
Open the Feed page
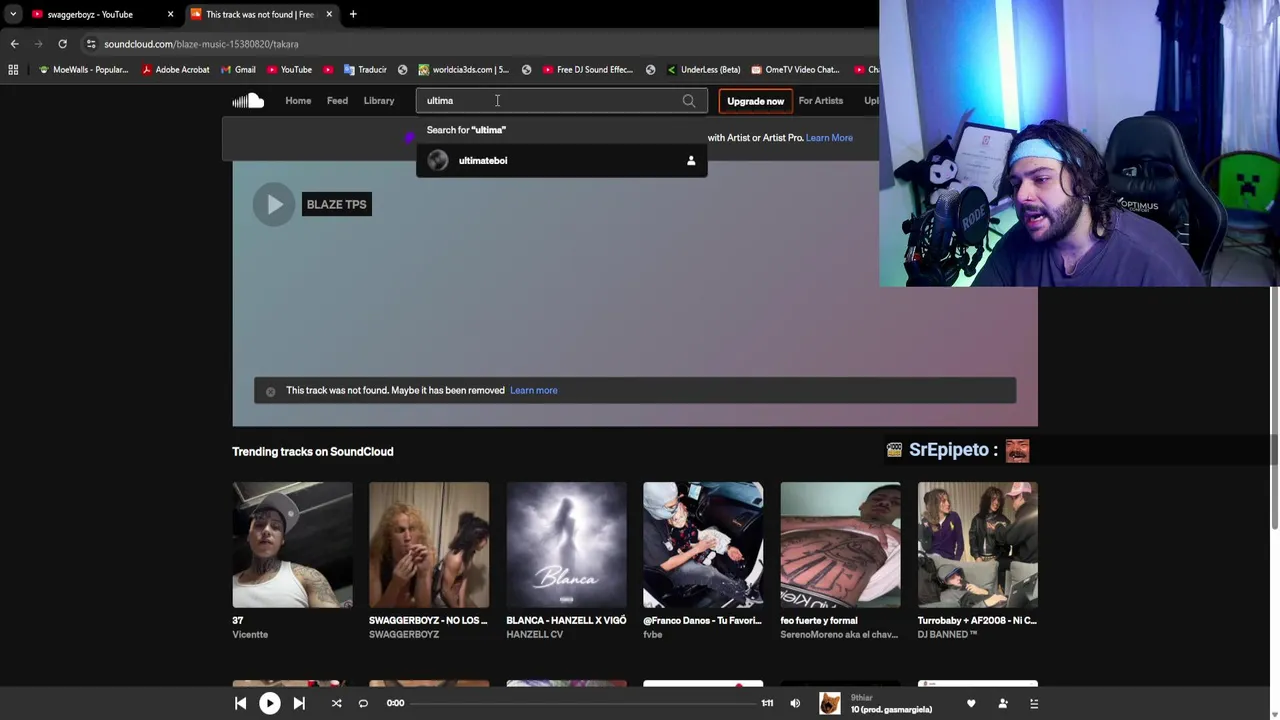click(x=337, y=101)
